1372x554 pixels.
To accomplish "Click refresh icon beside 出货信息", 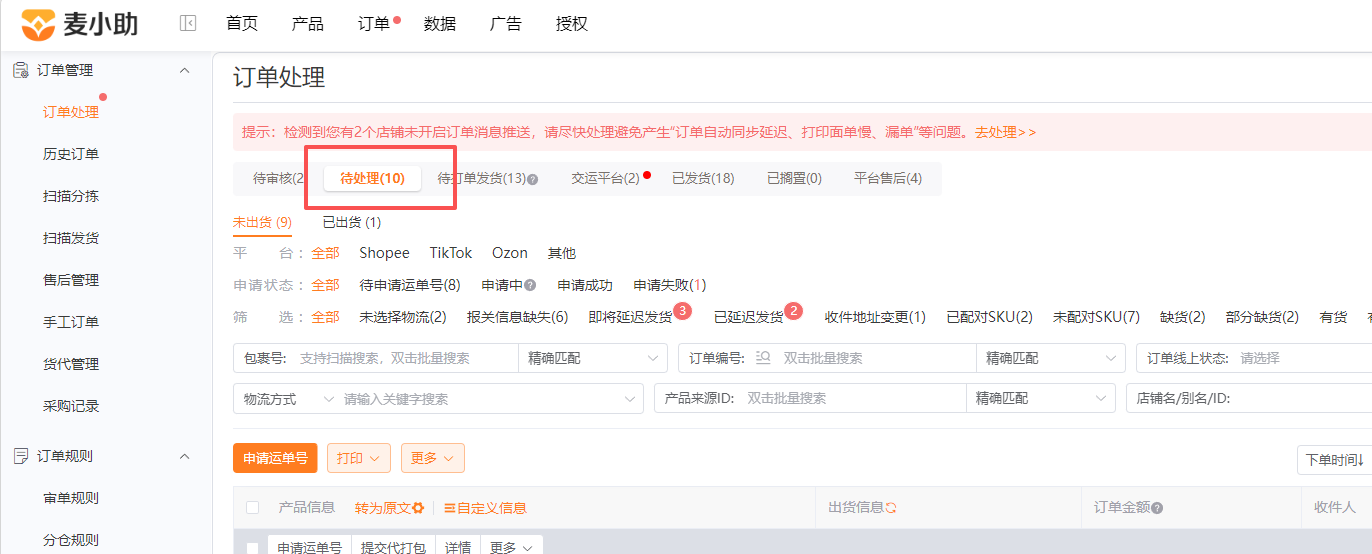I will 891,508.
